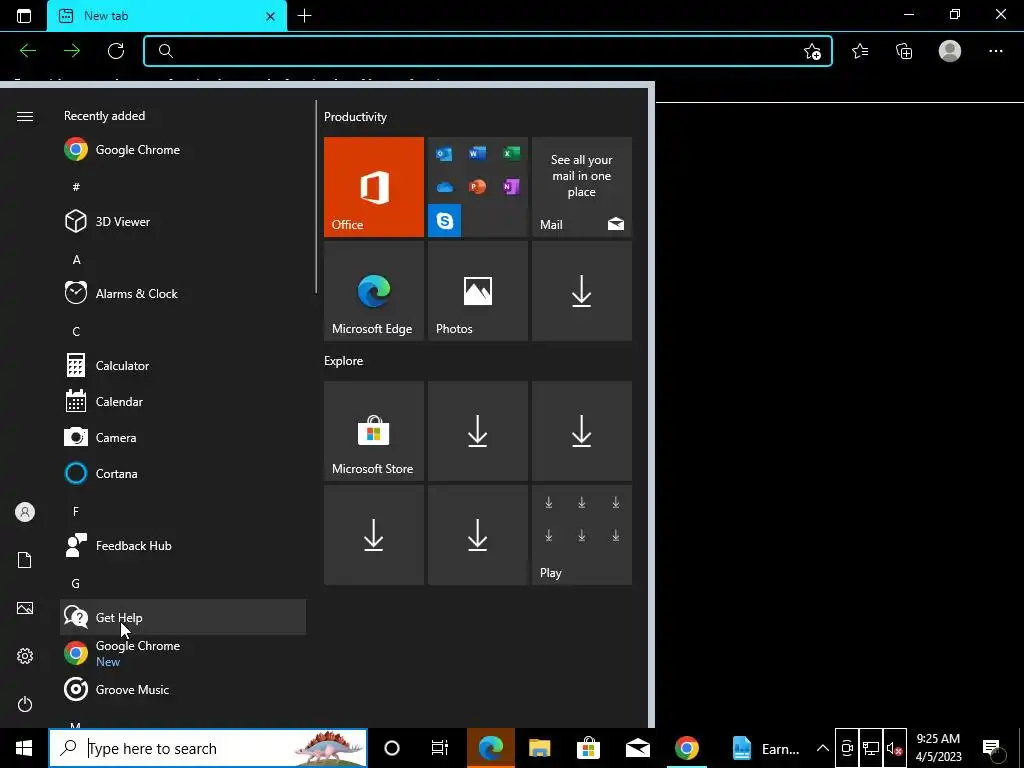This screenshot has width=1024, height=768.
Task: Open the Play folder tile
Action: pyautogui.click(x=582, y=535)
